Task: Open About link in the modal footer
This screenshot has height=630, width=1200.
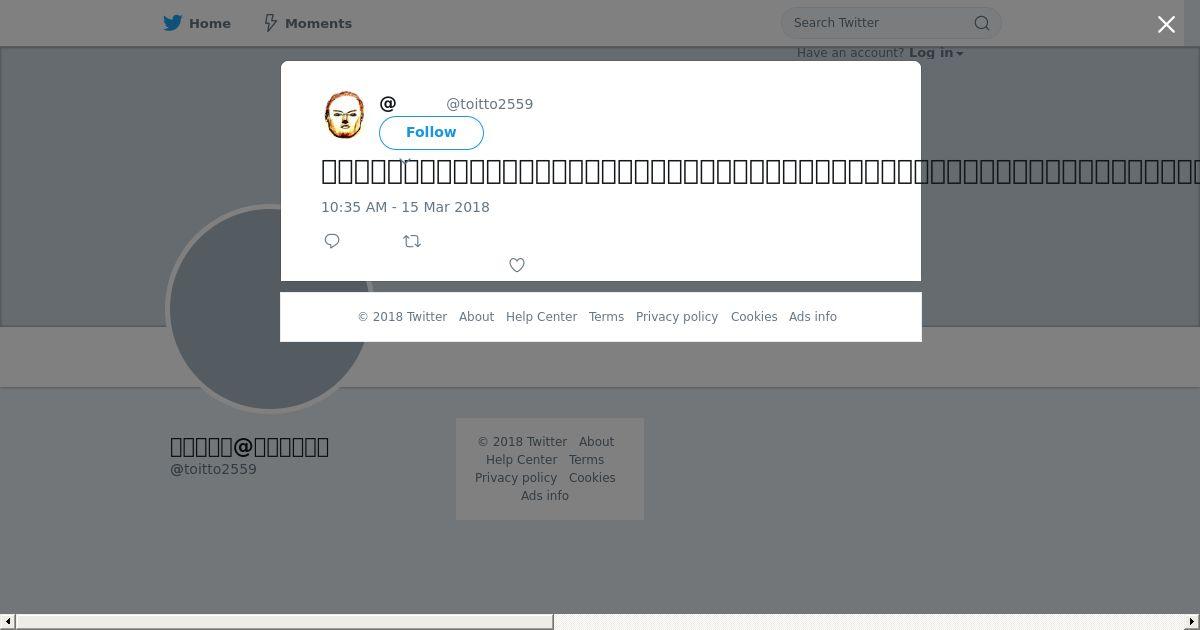Action: 476,317
